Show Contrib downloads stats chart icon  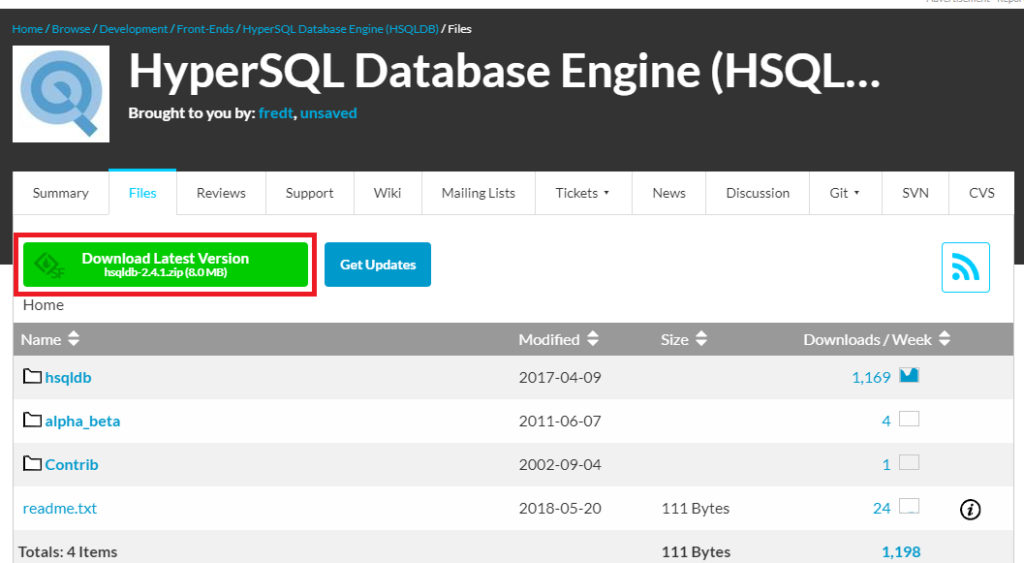pyautogui.click(x=909, y=462)
